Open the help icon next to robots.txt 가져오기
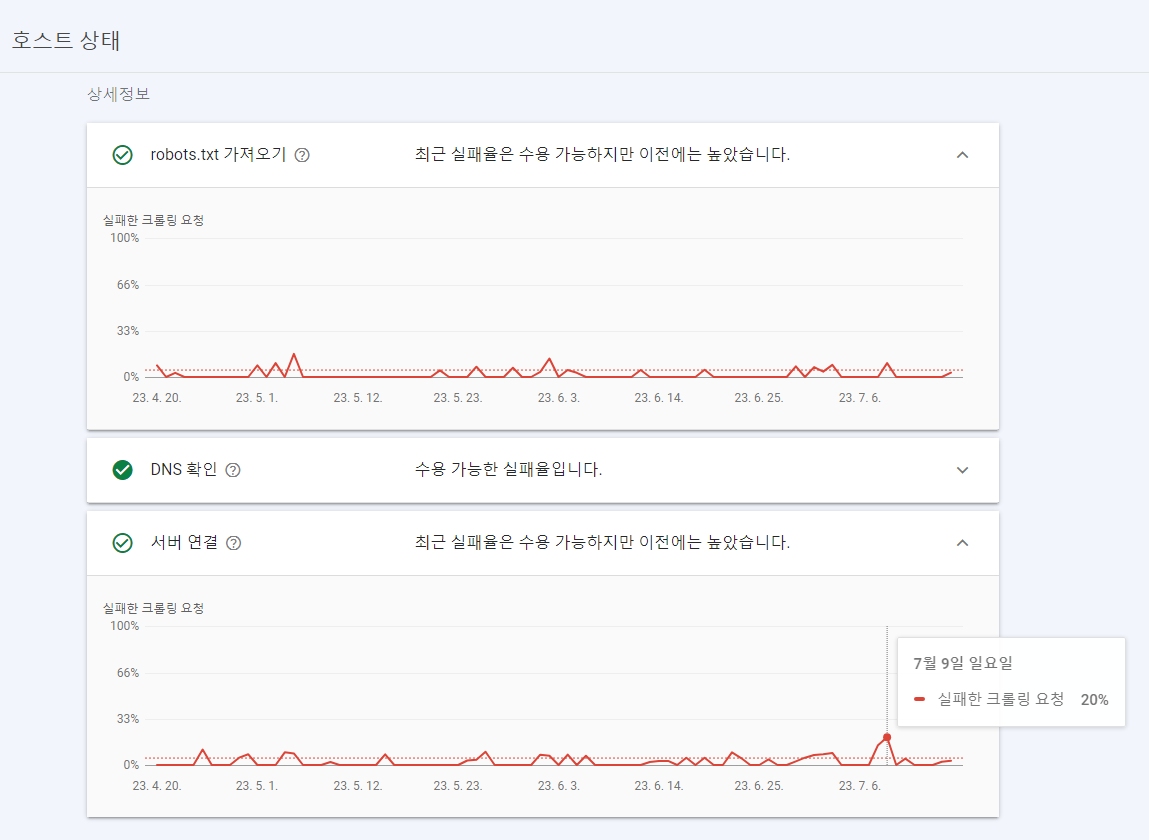Viewport: 1149px width, 840px height. 303,154
